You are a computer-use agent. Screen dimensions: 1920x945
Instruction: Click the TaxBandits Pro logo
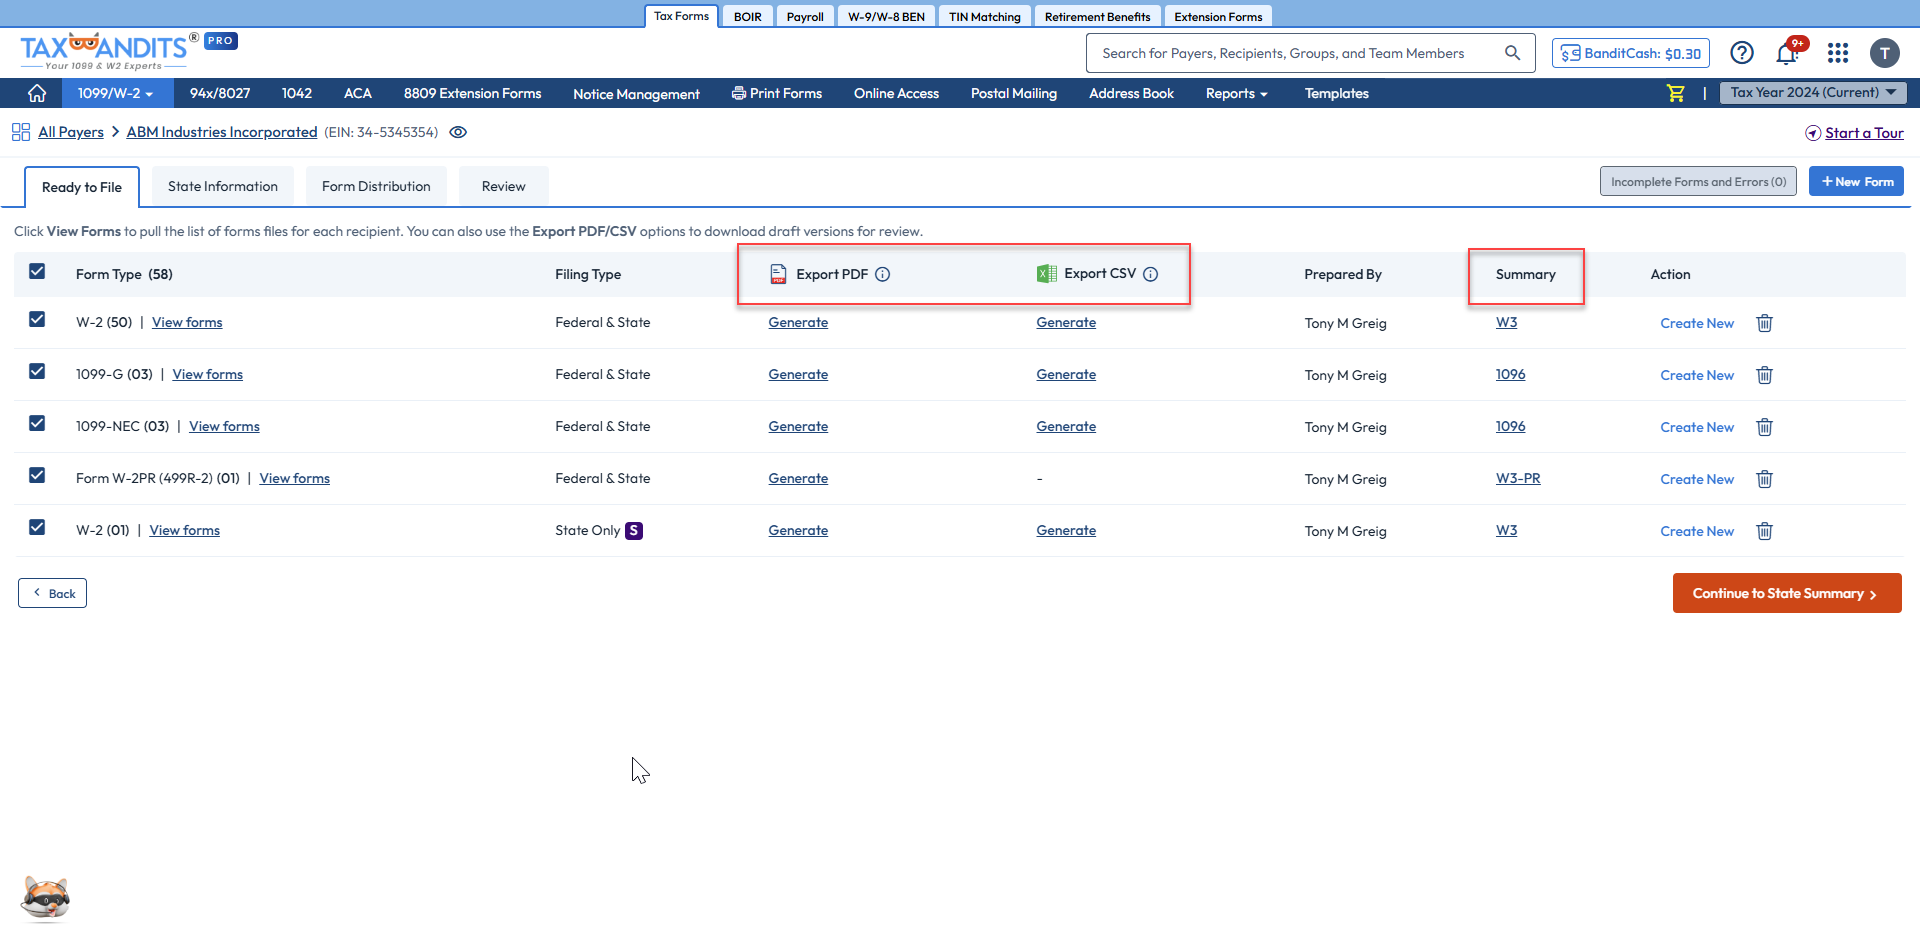[128, 52]
